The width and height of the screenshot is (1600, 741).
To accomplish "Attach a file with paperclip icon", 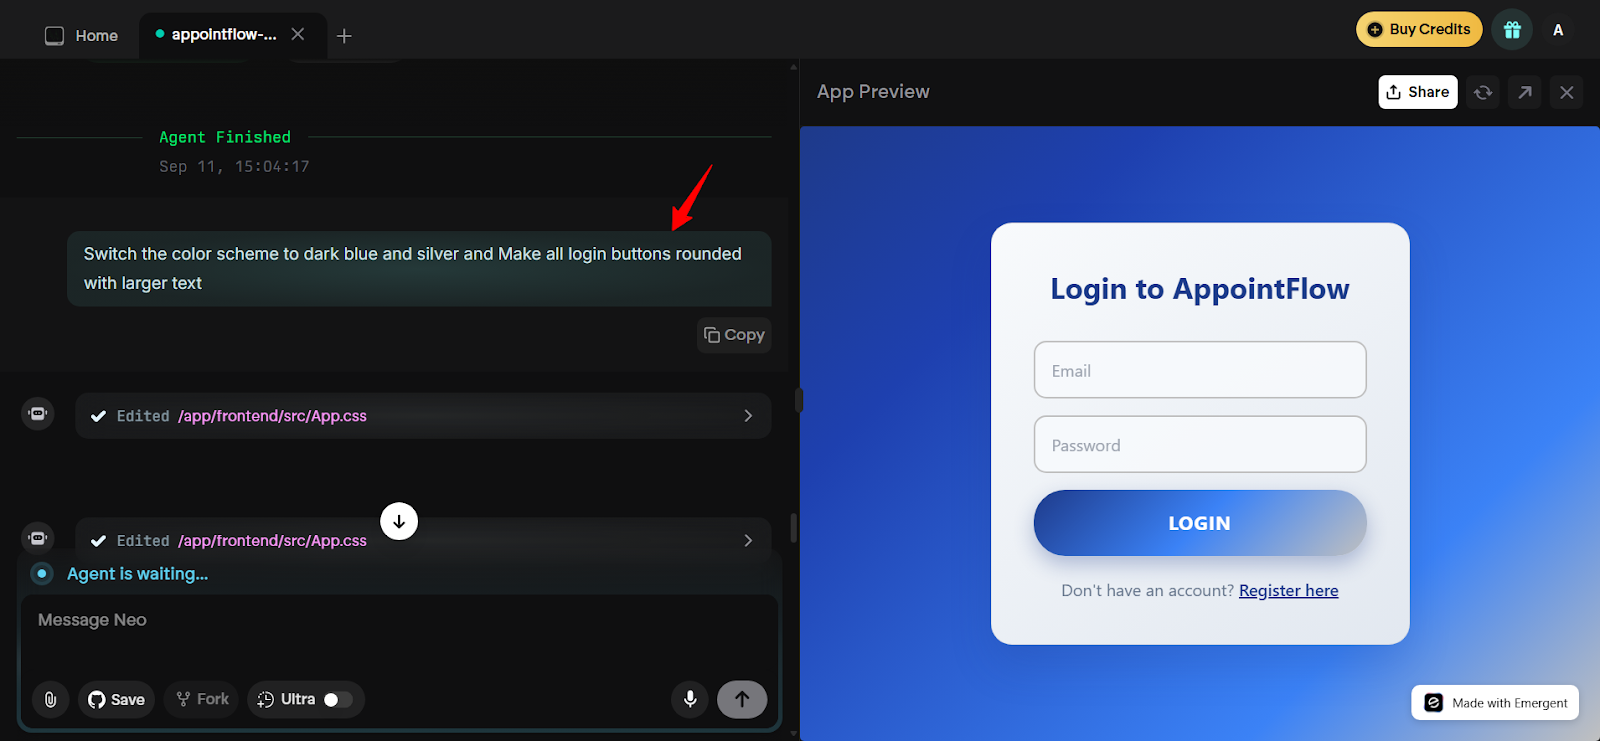I will pyautogui.click(x=50, y=699).
